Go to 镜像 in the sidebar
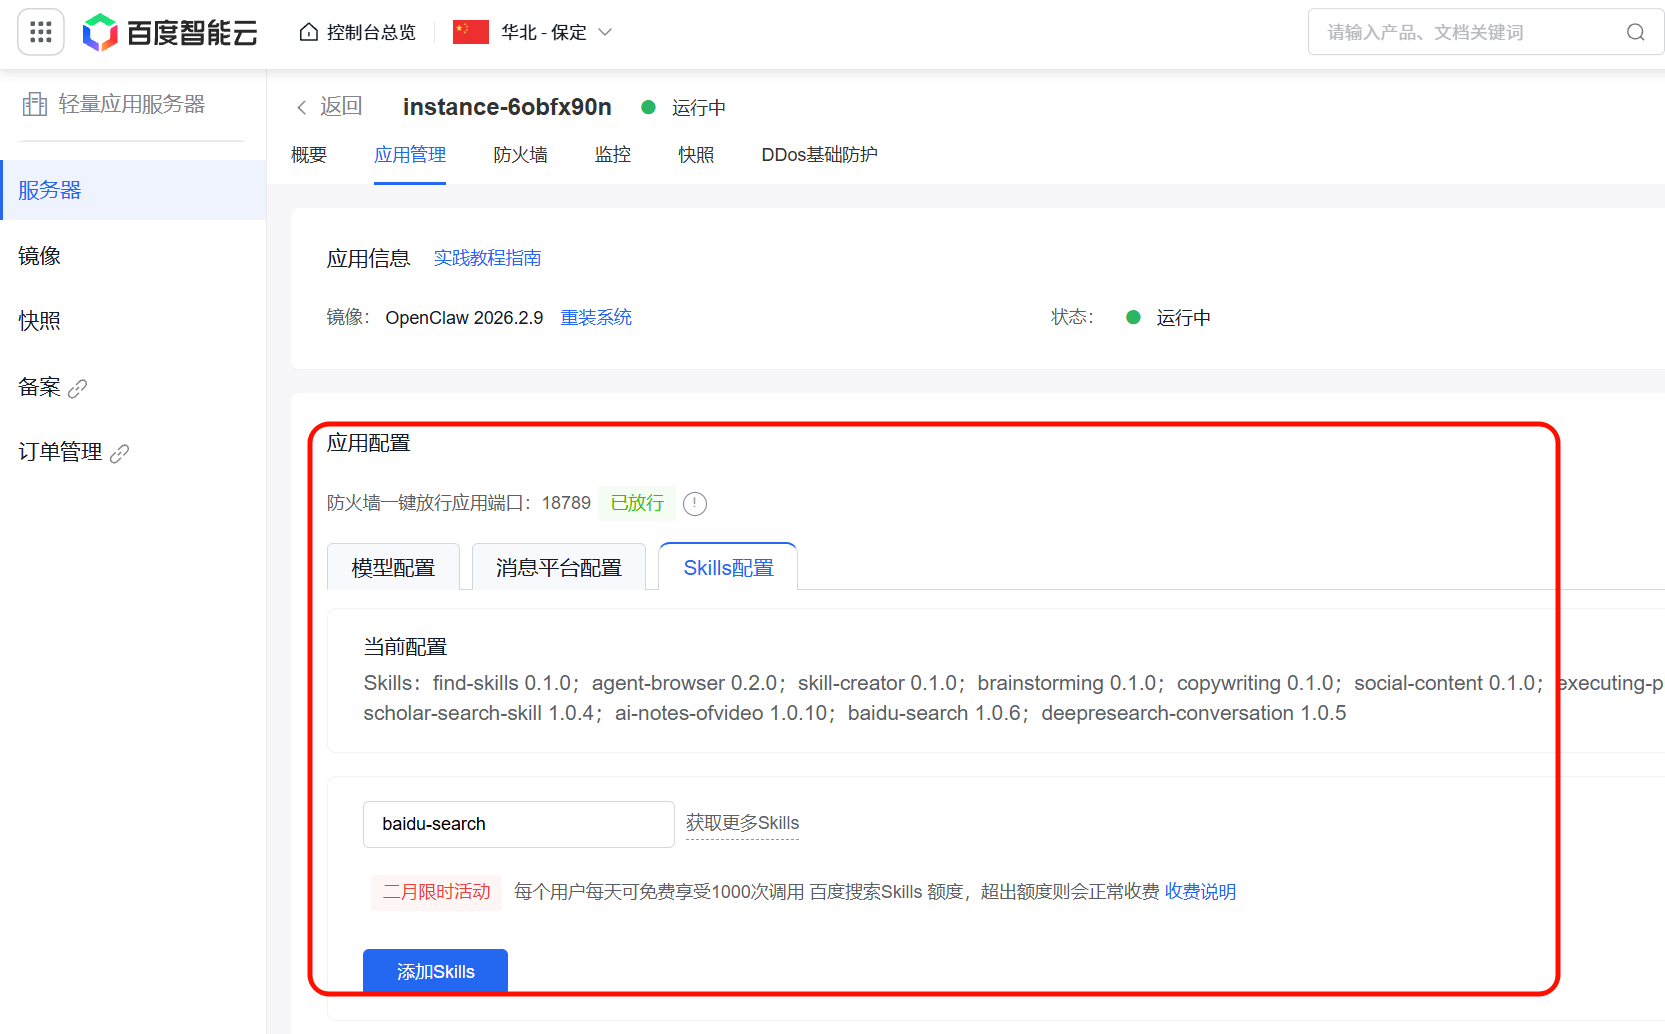The image size is (1665, 1034). pos(40,256)
